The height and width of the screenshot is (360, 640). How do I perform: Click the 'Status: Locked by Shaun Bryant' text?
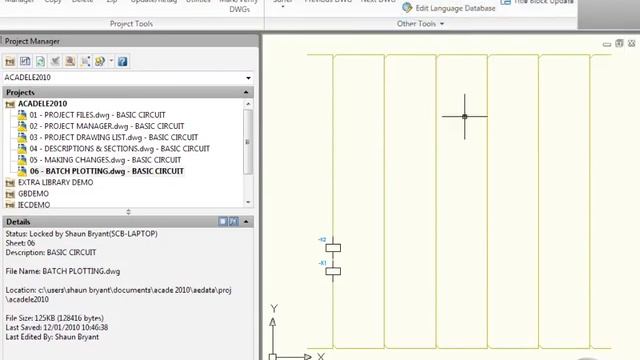pyautogui.click(x=82, y=234)
